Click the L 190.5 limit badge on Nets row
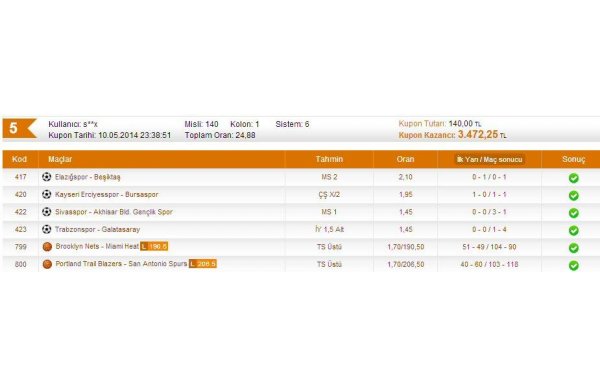Viewport: 600px width, 385px height. pos(154,246)
